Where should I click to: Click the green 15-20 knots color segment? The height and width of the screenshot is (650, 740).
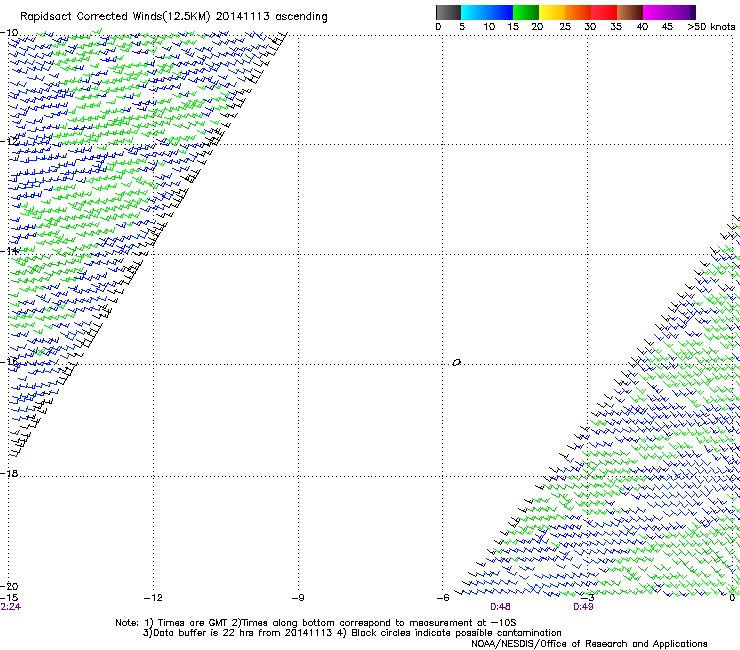[526, 12]
